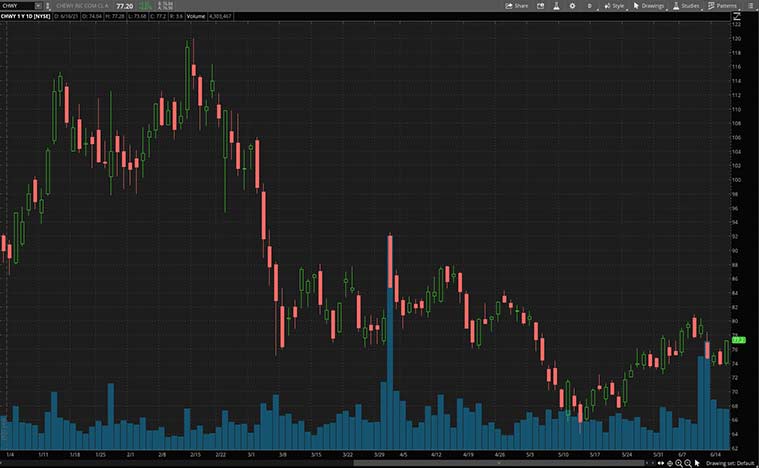Viewport: 759px width, 468px height.
Task: Click the CHWY symbol input field
Action: point(22,5)
